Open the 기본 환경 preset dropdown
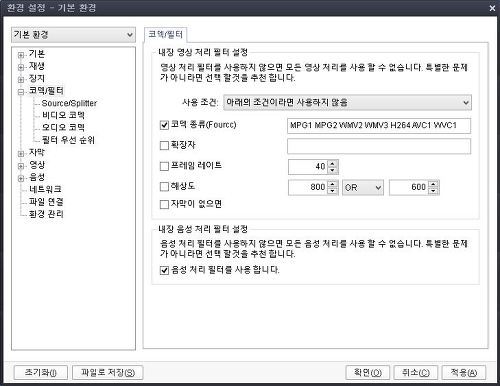500x386 pixels. (73, 35)
